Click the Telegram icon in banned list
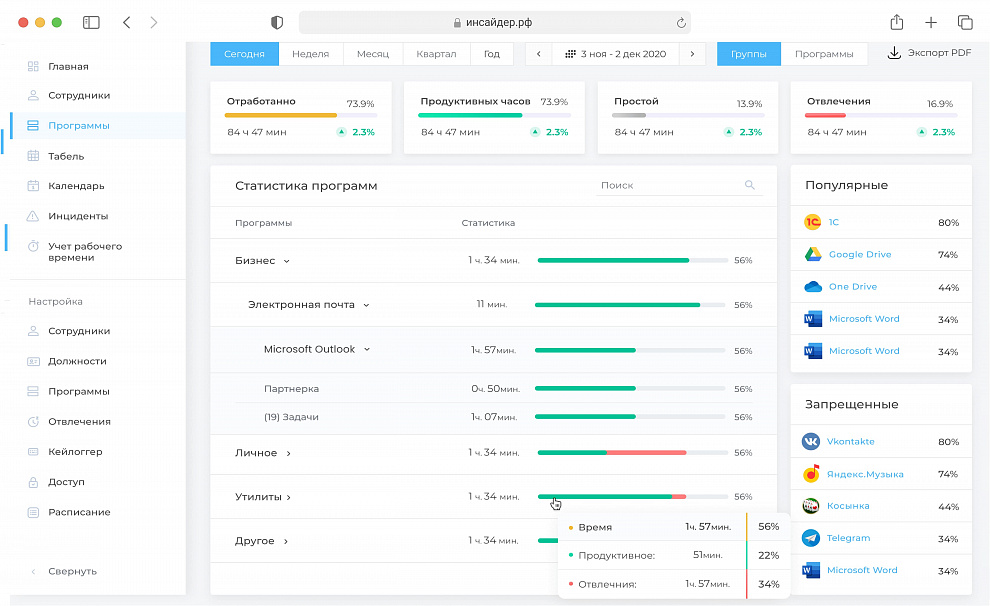 (811, 538)
